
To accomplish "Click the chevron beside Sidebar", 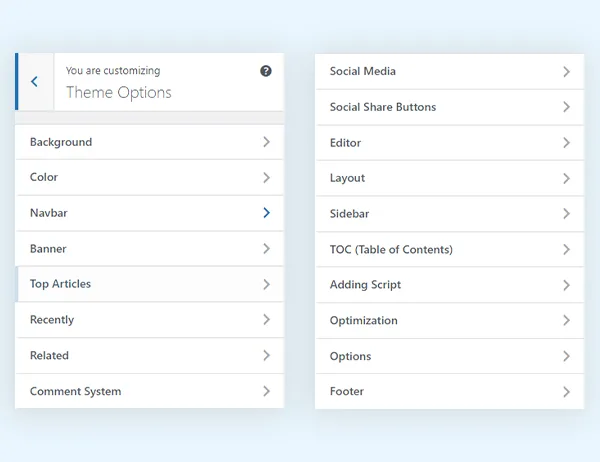I will [566, 214].
